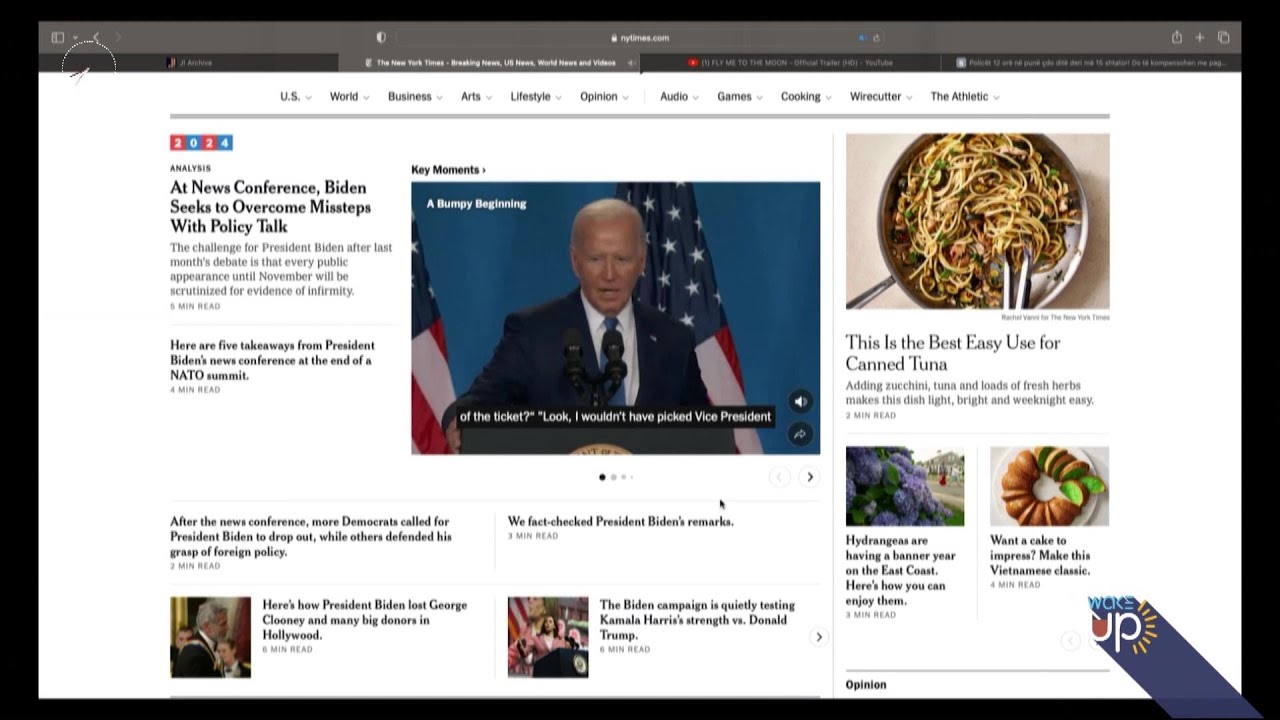Open the five takeaways article link

272,360
